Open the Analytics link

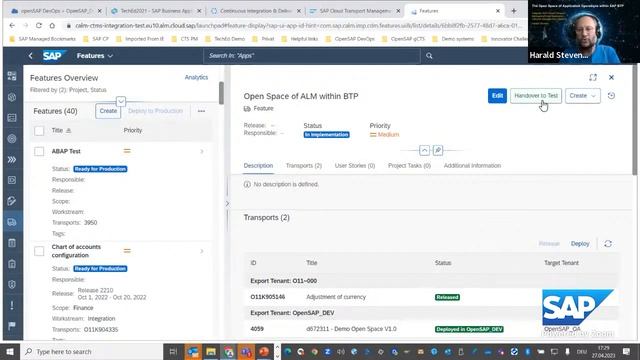tap(196, 77)
